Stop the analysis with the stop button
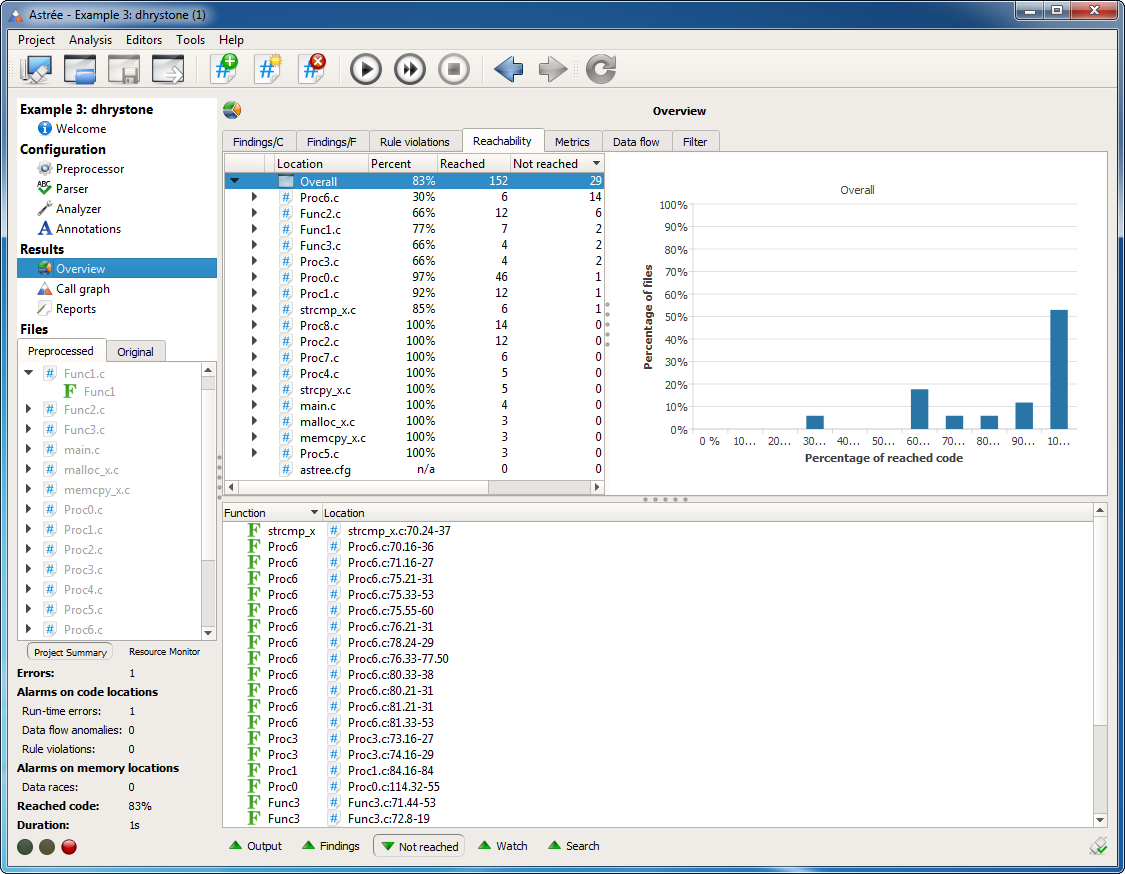This screenshot has width=1125, height=874. point(453,70)
